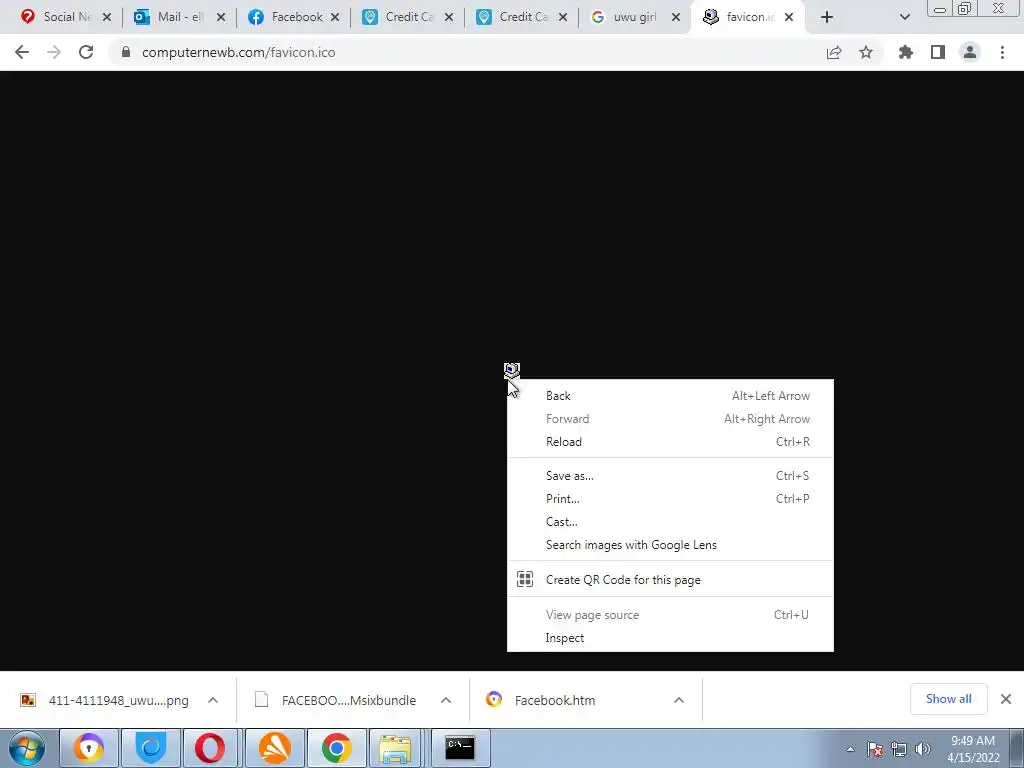This screenshot has height=768, width=1024.
Task: Close the favicon.ico tab
Action: 789,17
